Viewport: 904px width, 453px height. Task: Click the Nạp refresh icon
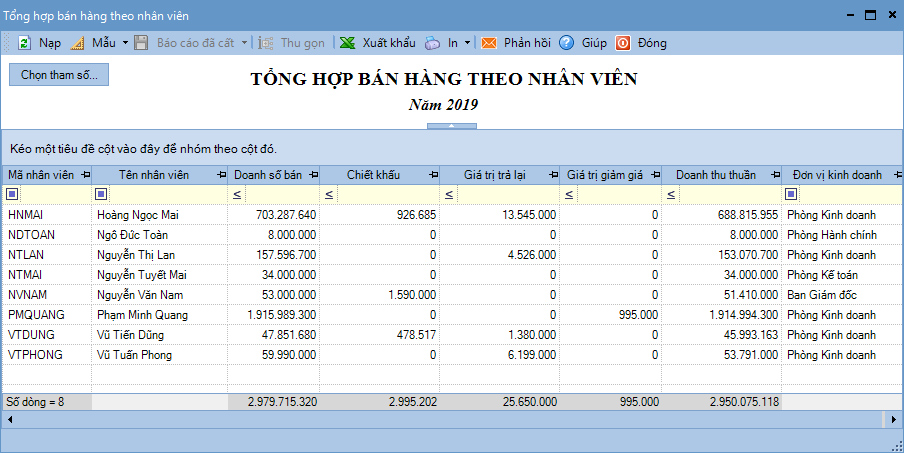click(x=24, y=43)
